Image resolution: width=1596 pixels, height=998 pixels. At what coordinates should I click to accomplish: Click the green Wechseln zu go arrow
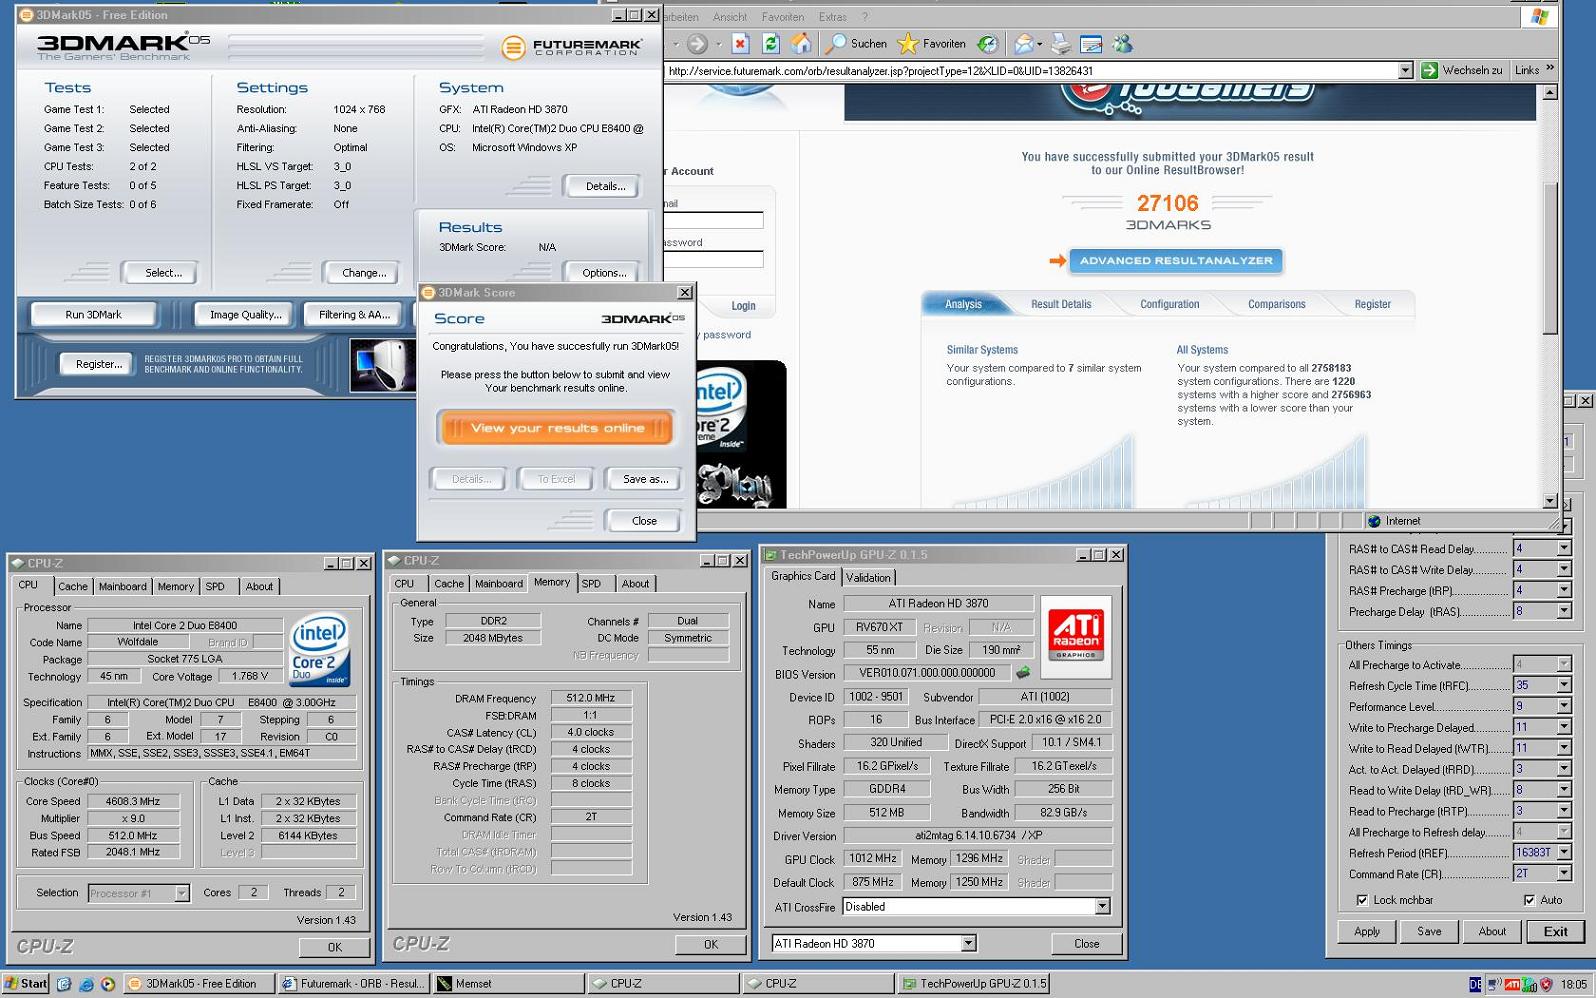pyautogui.click(x=1429, y=70)
